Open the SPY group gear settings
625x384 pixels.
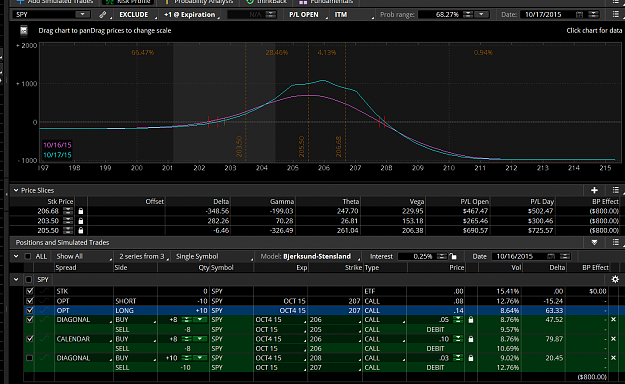[615, 279]
